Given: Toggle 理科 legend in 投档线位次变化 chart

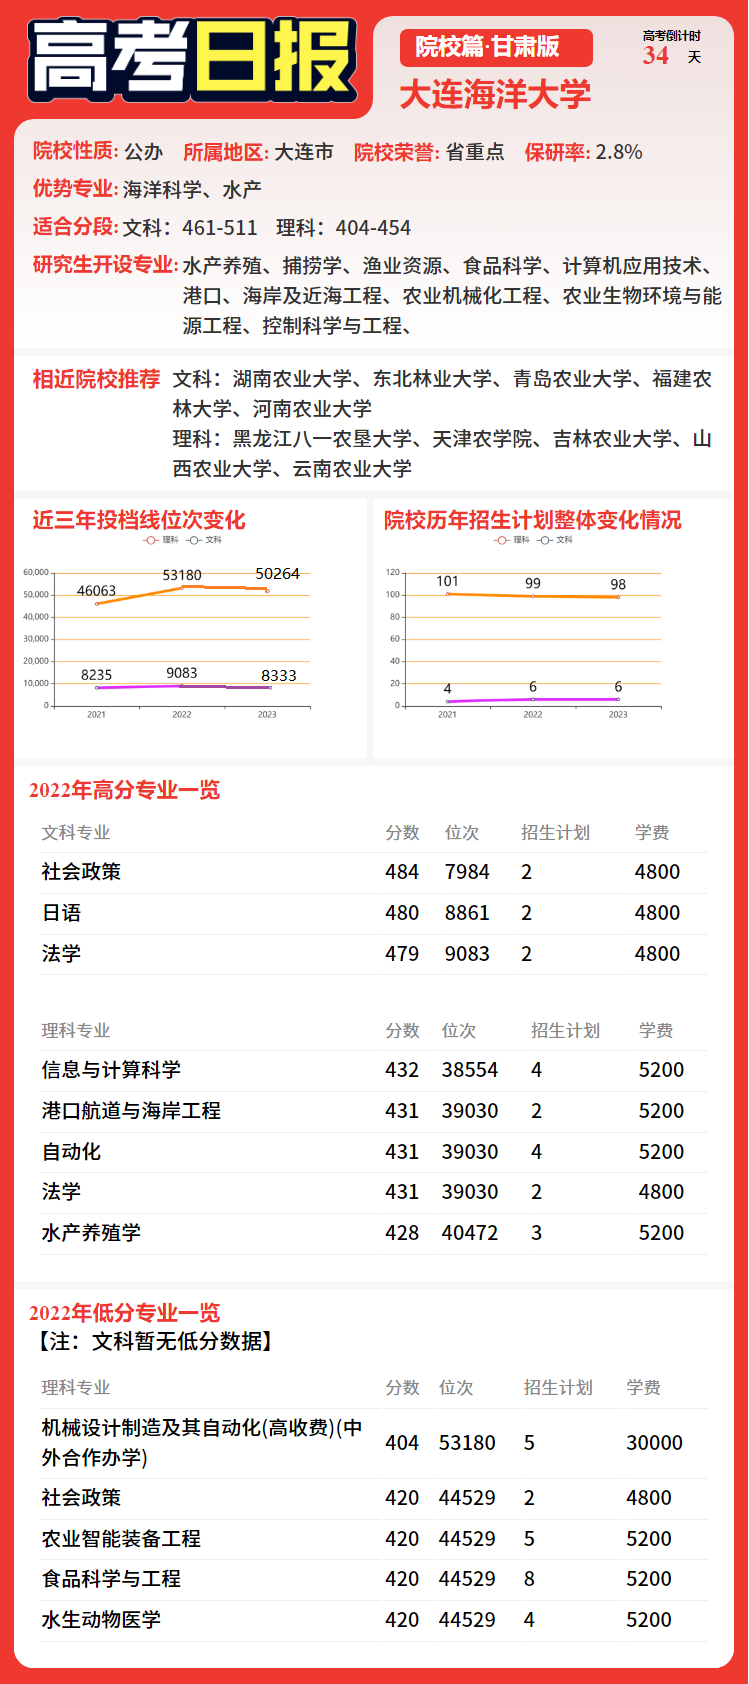Looking at the screenshot, I should tap(161, 540).
